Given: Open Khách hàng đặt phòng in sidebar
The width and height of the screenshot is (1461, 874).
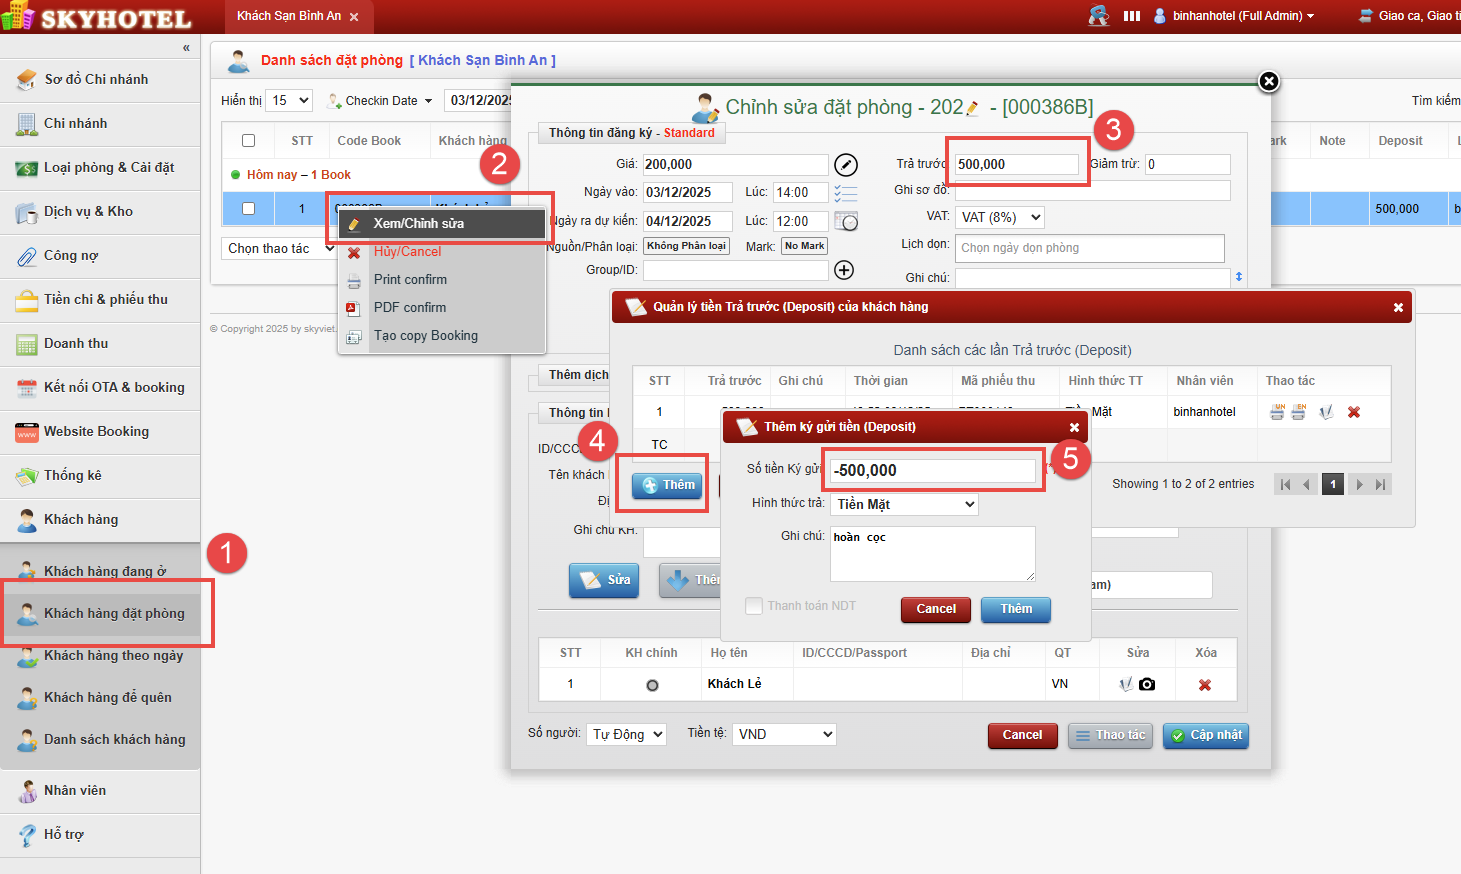Looking at the screenshot, I should tap(113, 613).
